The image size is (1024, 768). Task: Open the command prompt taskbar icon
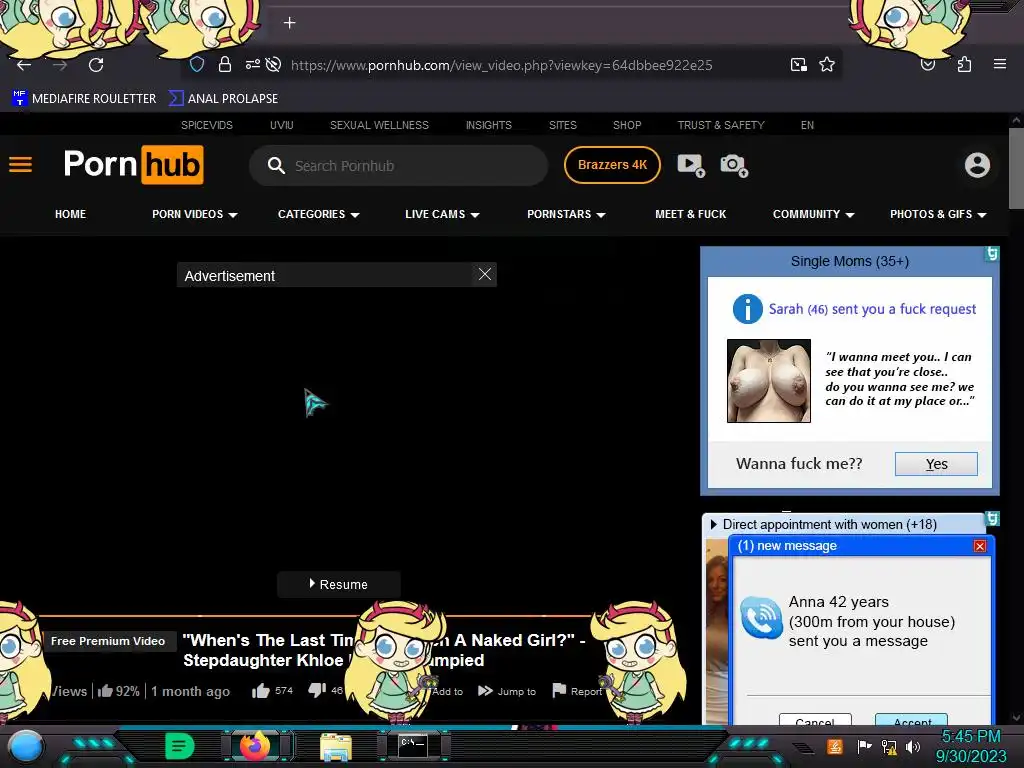tap(413, 746)
